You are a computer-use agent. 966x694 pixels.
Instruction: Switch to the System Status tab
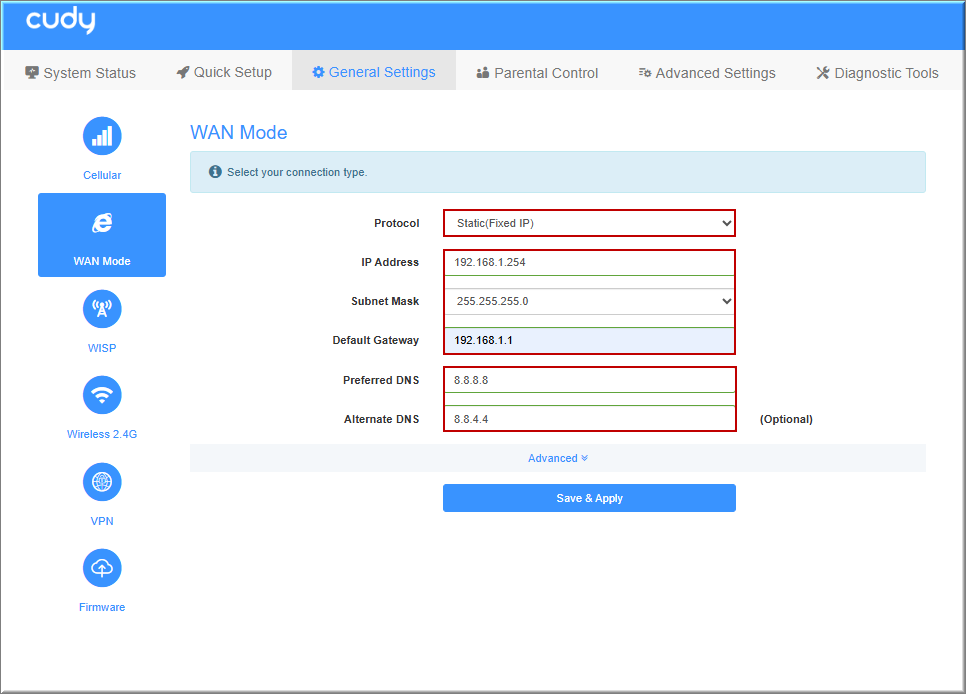(x=80, y=73)
